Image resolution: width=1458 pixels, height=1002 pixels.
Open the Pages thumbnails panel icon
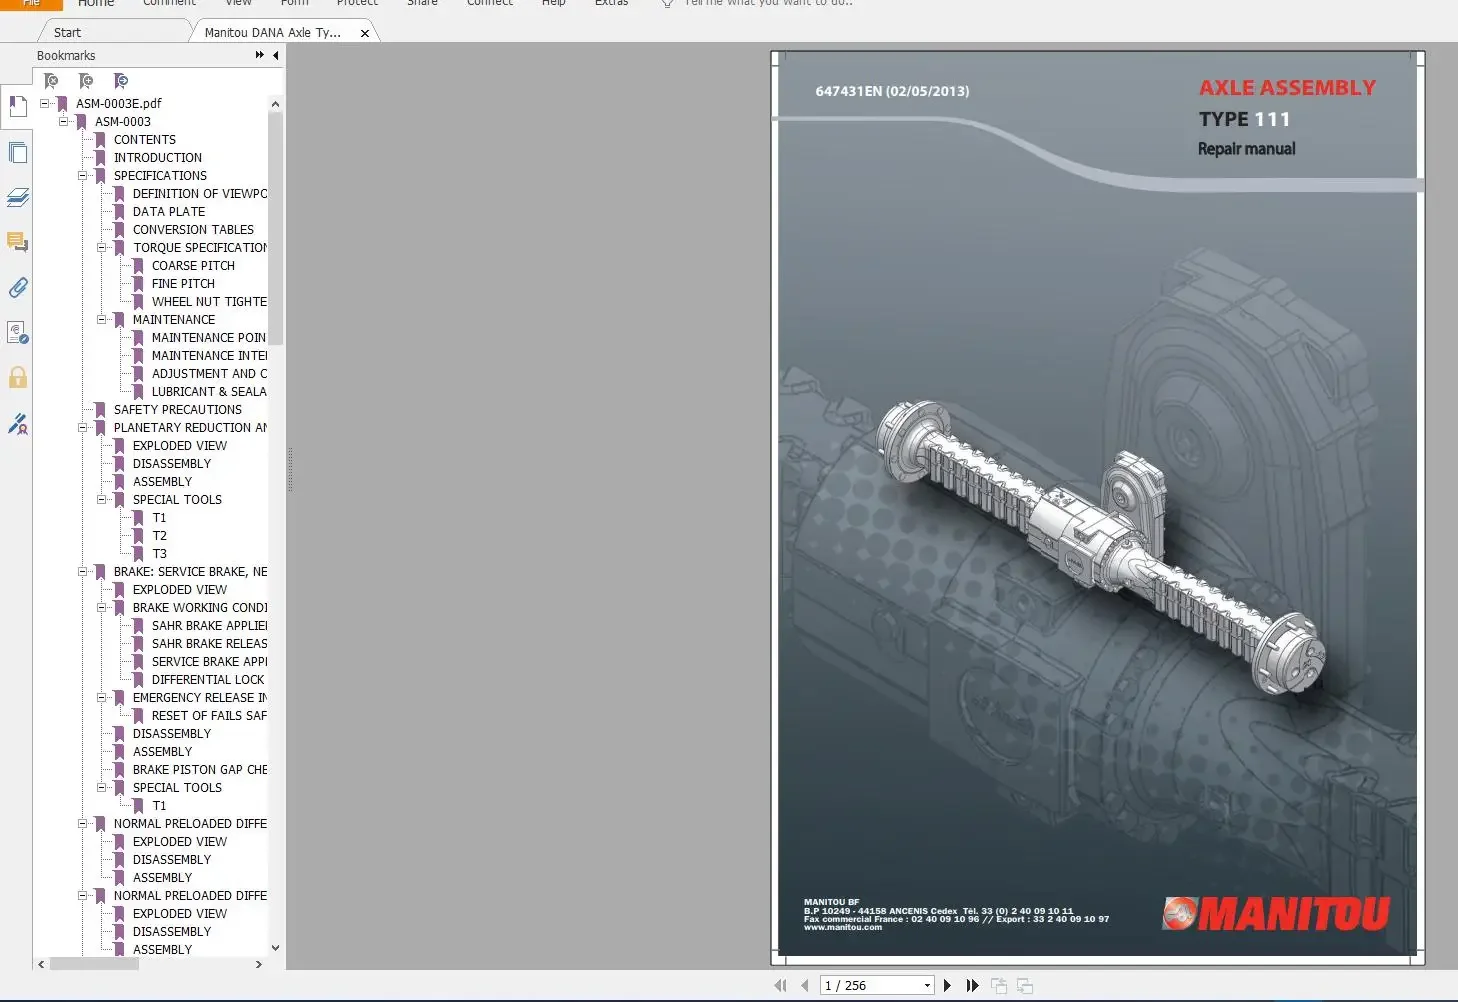[17, 153]
